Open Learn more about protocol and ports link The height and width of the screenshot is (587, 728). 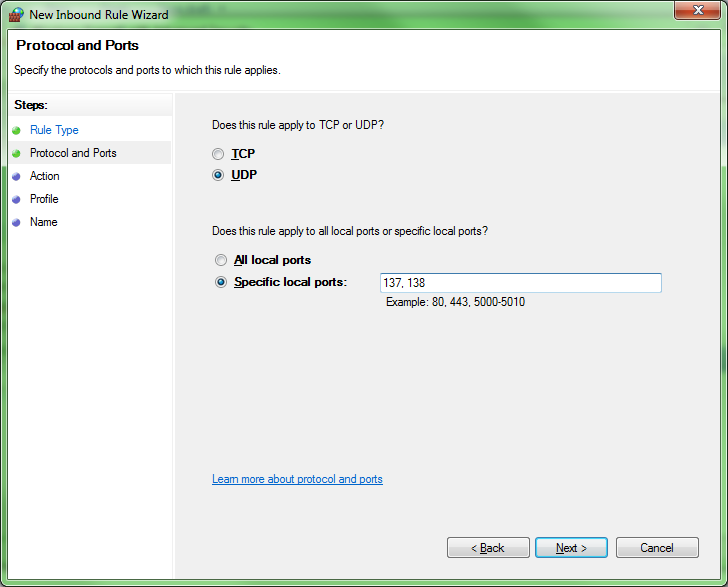coord(297,479)
